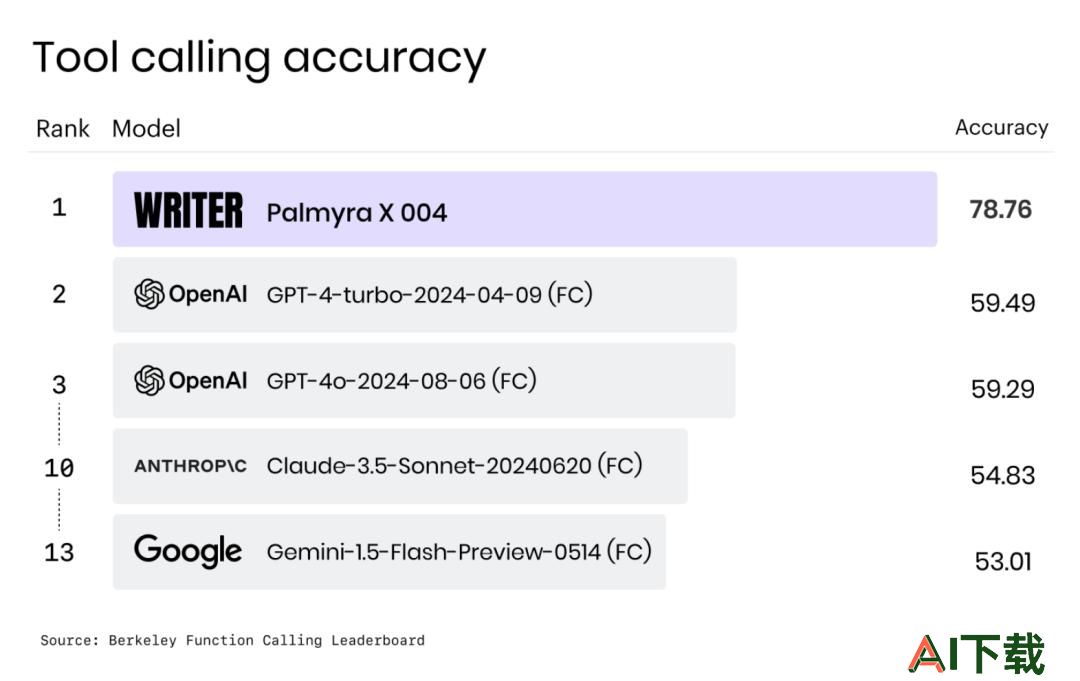Click the 78.76 accuracy value
This screenshot has width=1080, height=681.
click(x=1001, y=209)
